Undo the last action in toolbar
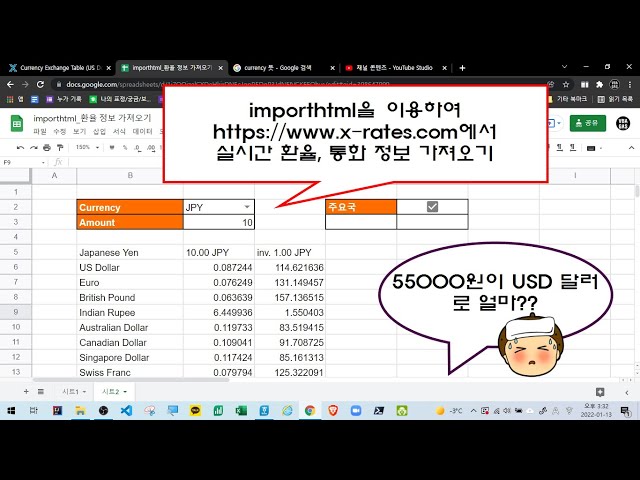This screenshot has width=640, height=480. pos(20,147)
